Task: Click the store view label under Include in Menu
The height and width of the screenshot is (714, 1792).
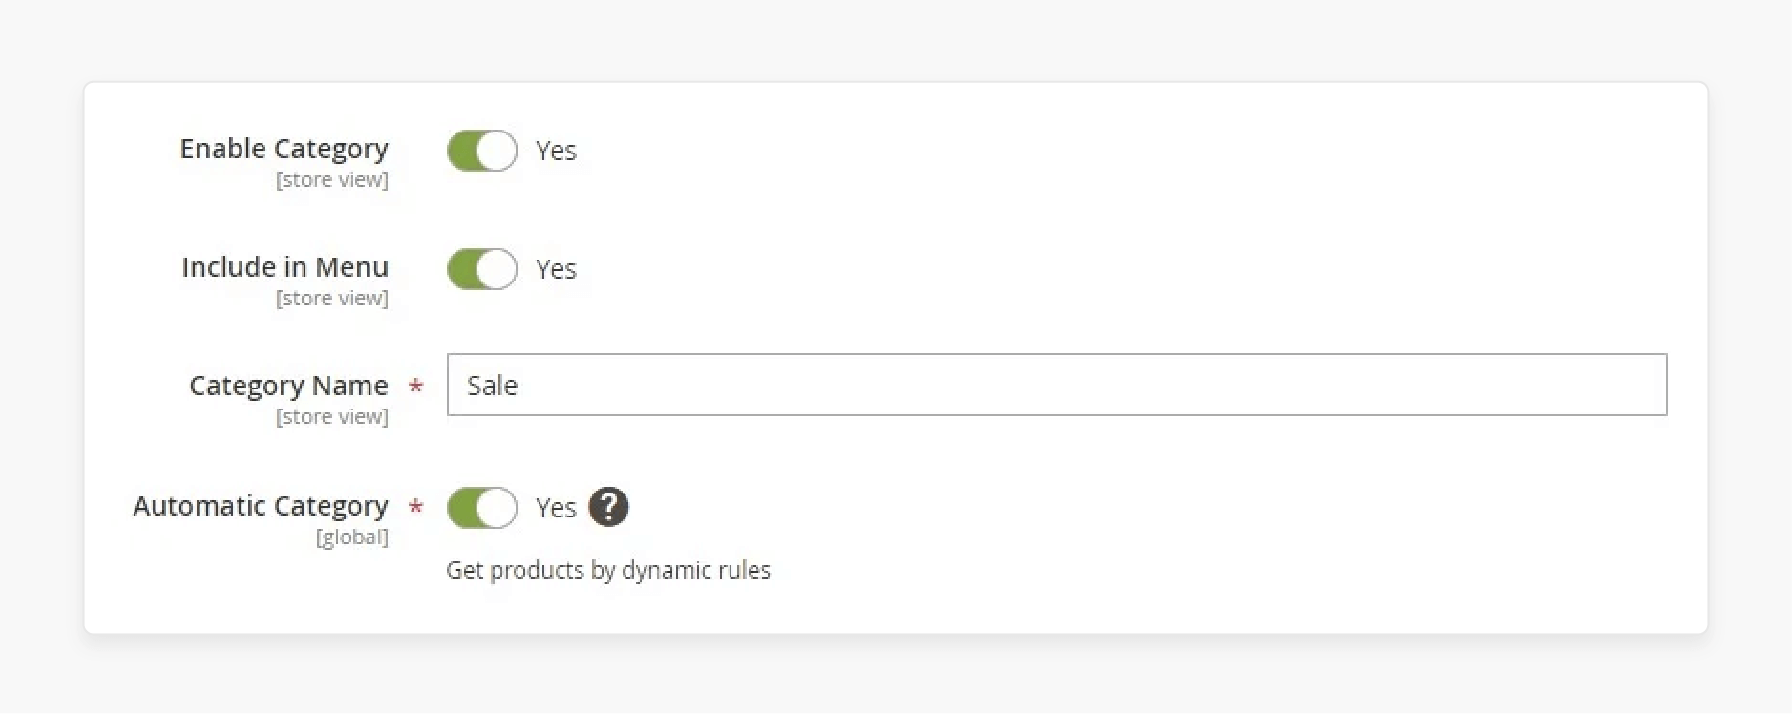Action: click(332, 298)
